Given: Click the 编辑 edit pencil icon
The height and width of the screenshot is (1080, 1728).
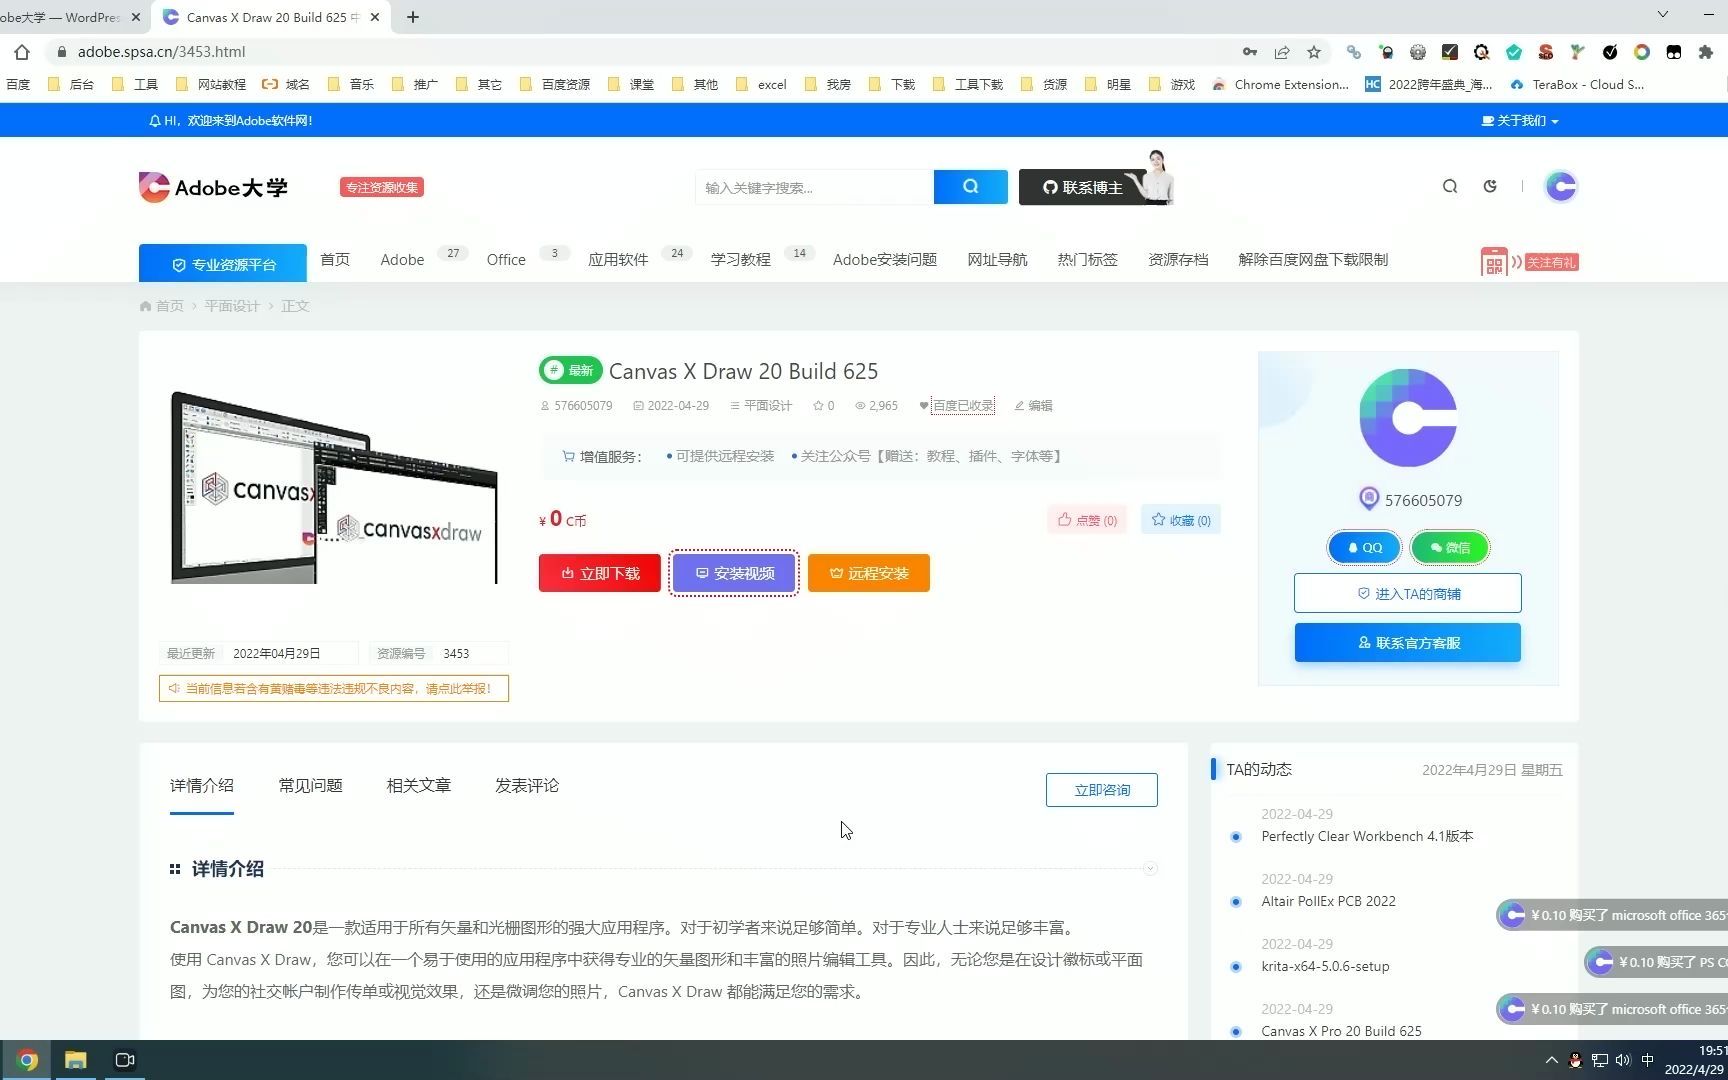Looking at the screenshot, I should pos(1032,405).
